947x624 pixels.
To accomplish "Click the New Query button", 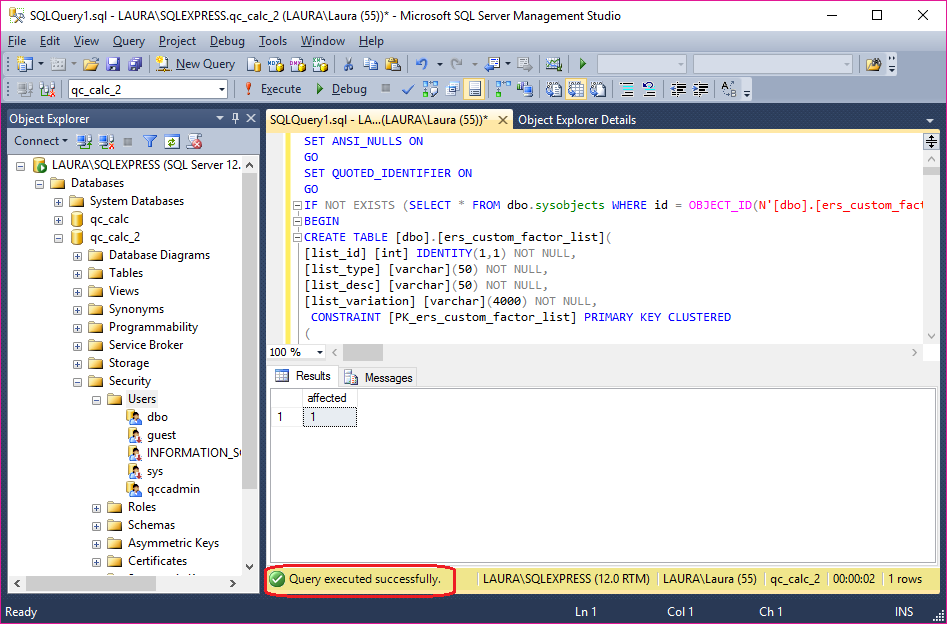I will (x=195, y=64).
